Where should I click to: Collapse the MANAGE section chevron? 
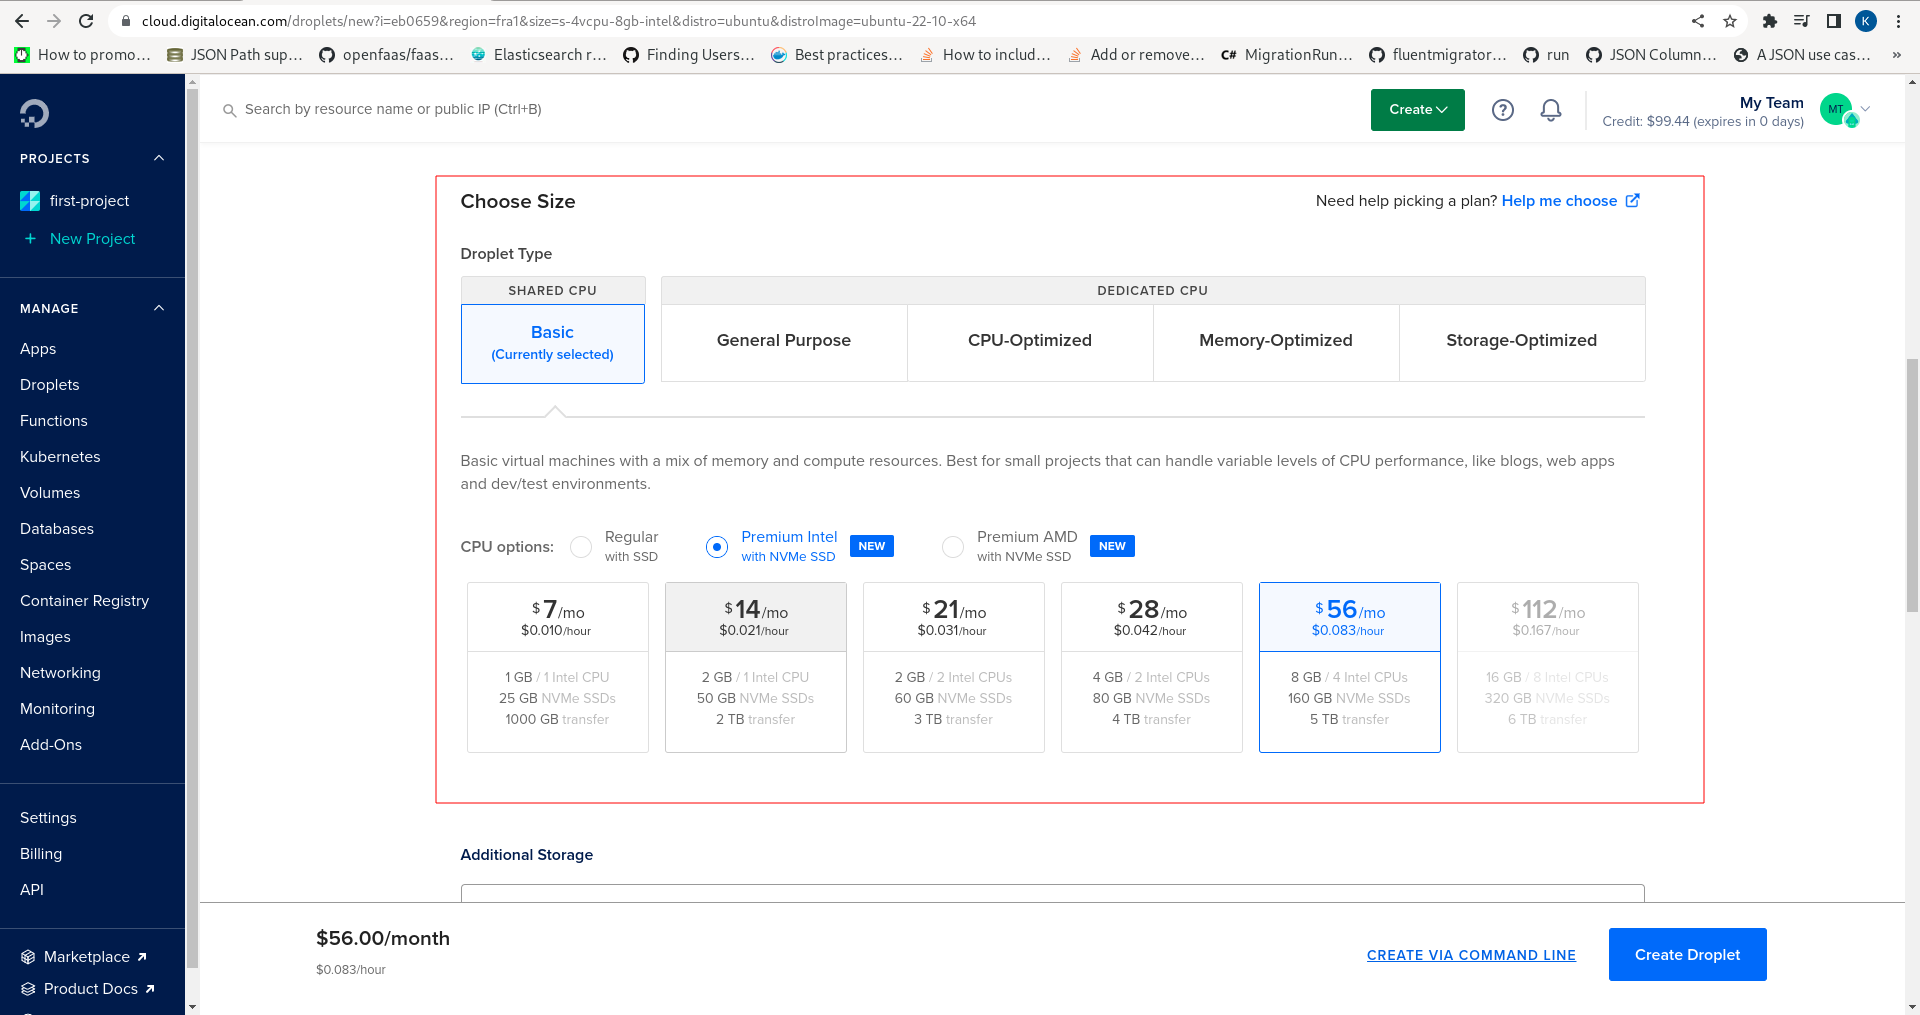tap(159, 308)
